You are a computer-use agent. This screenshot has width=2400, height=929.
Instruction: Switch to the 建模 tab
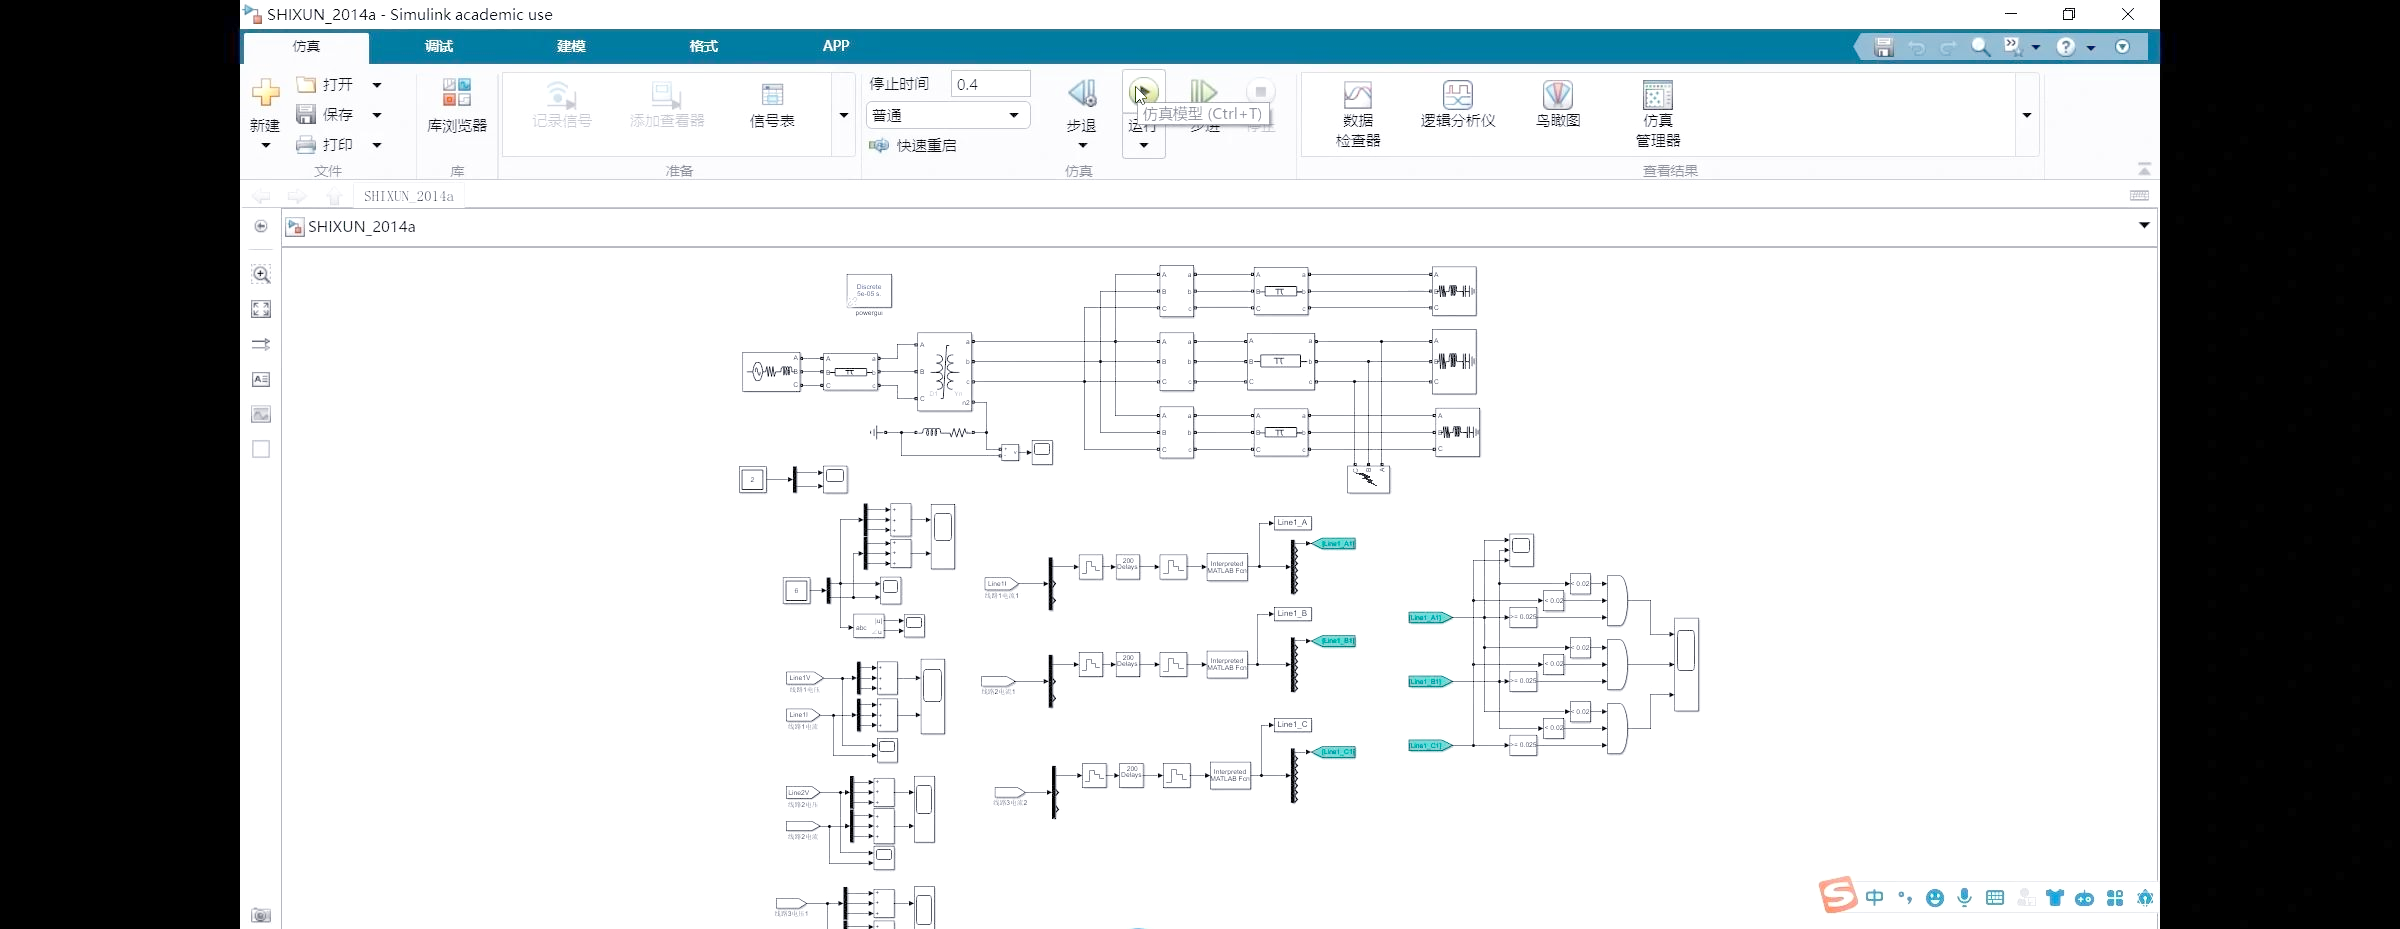(x=571, y=46)
